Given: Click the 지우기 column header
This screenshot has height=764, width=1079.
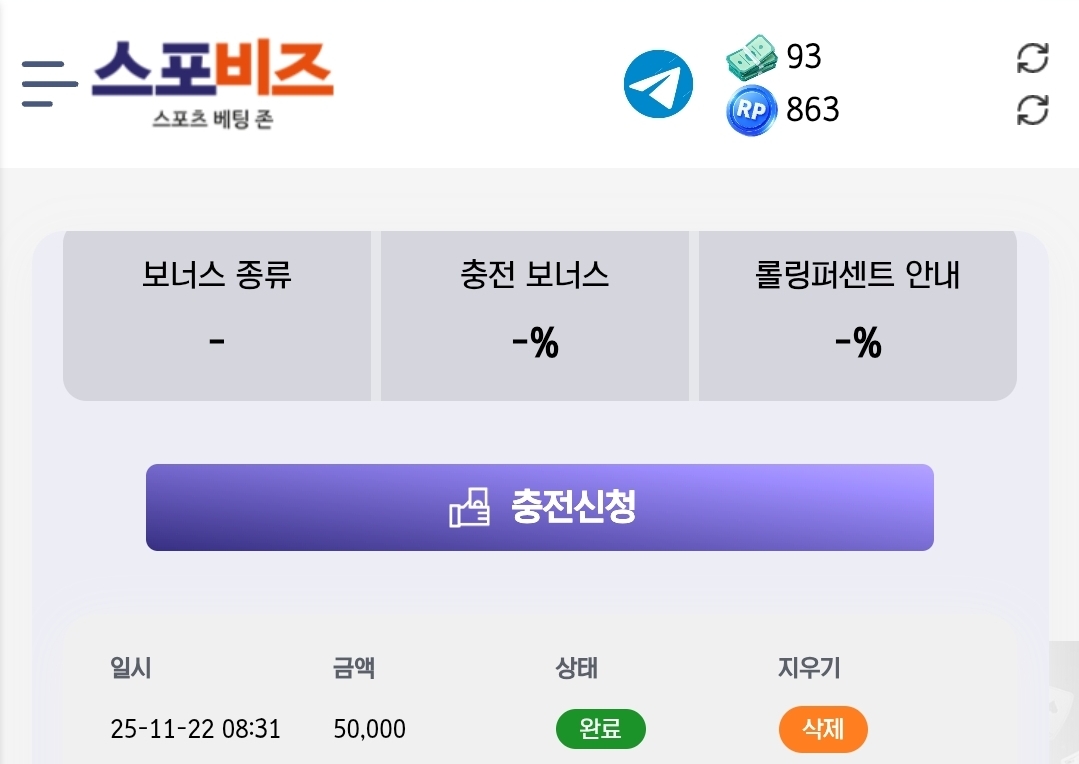Looking at the screenshot, I should coord(809,668).
